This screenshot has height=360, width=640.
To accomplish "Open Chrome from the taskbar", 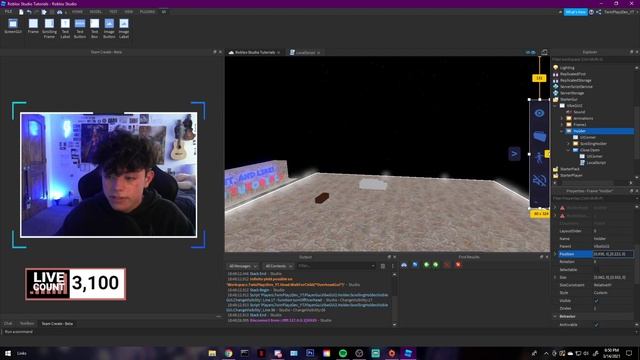I will pyautogui.click(x=229, y=353).
